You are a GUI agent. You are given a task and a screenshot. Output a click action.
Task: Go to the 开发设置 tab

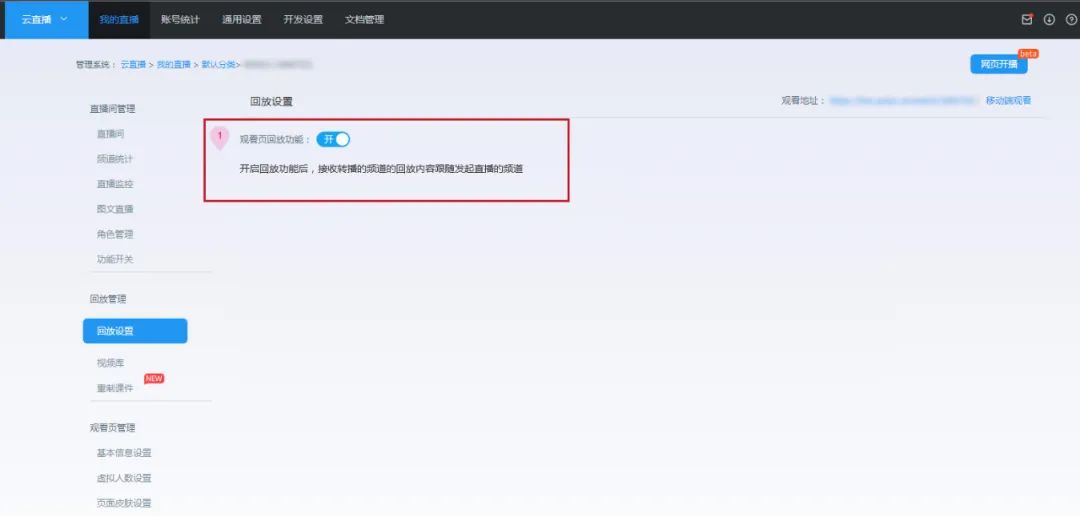[x=303, y=19]
